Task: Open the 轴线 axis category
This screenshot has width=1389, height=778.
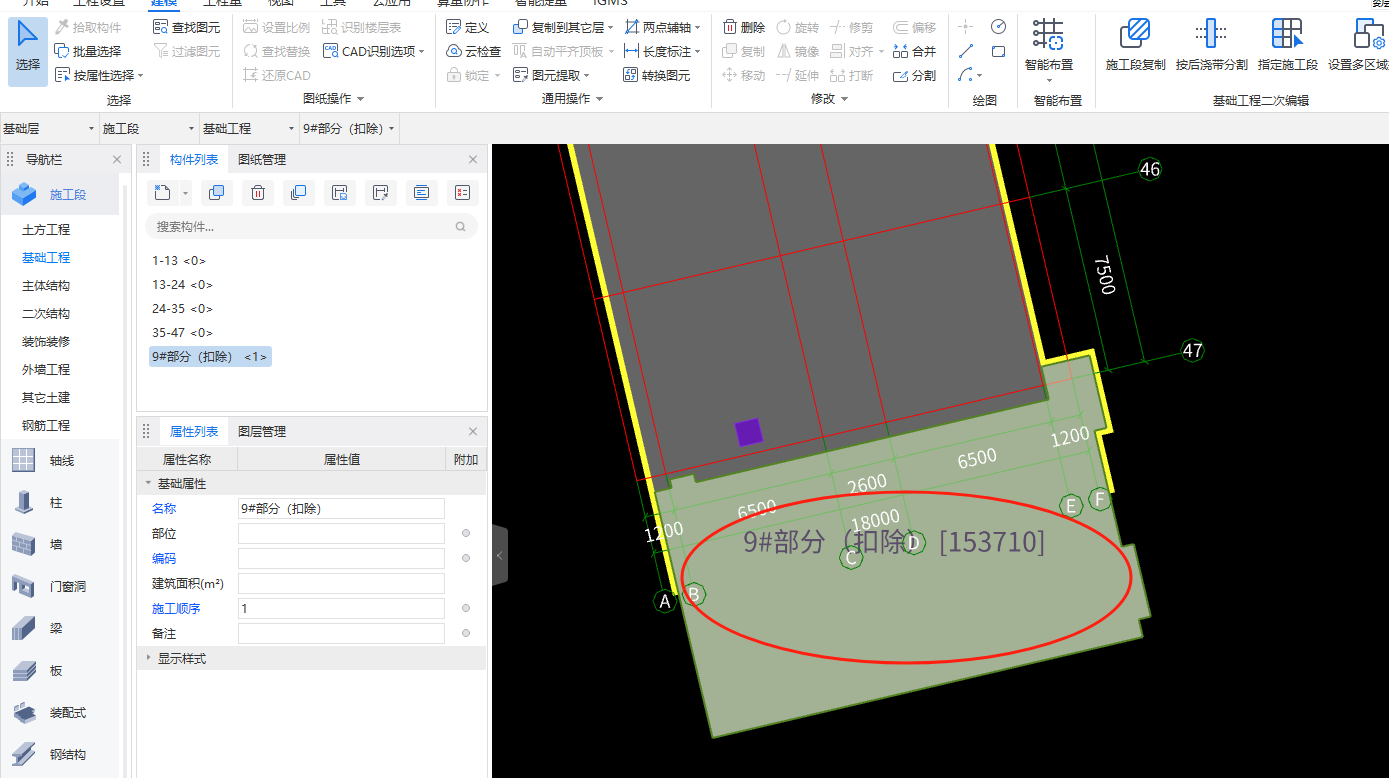Action: click(x=60, y=461)
